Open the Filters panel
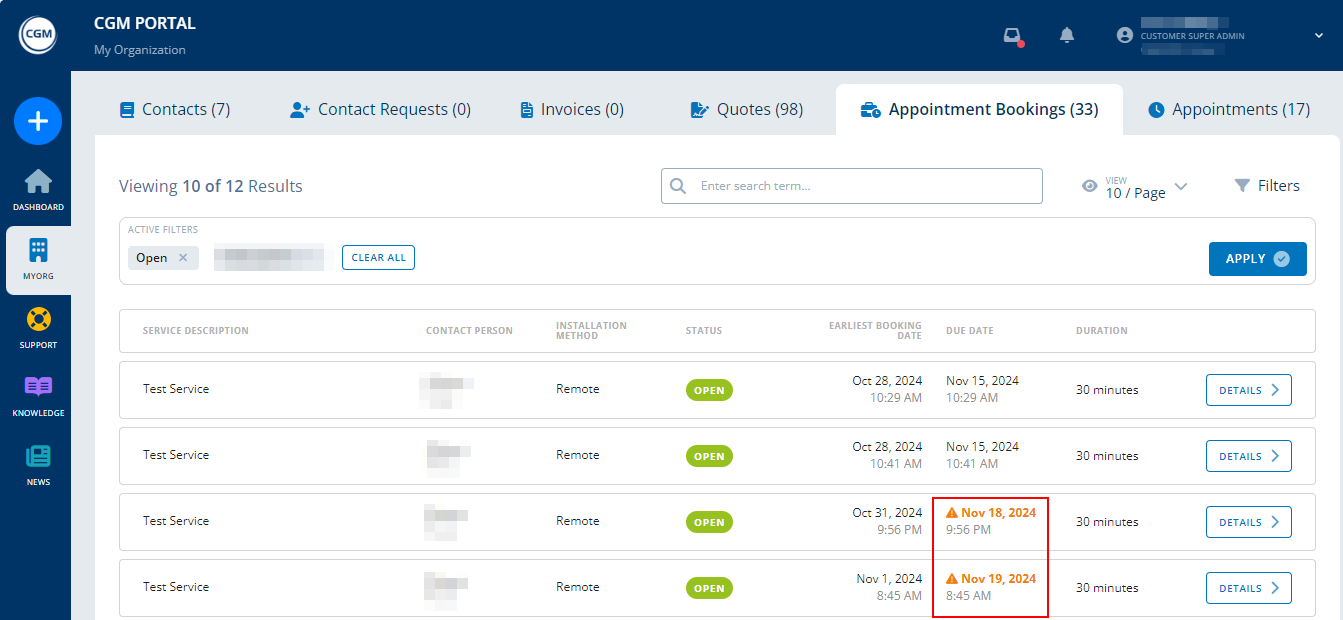The width and height of the screenshot is (1343, 620). tap(1267, 185)
